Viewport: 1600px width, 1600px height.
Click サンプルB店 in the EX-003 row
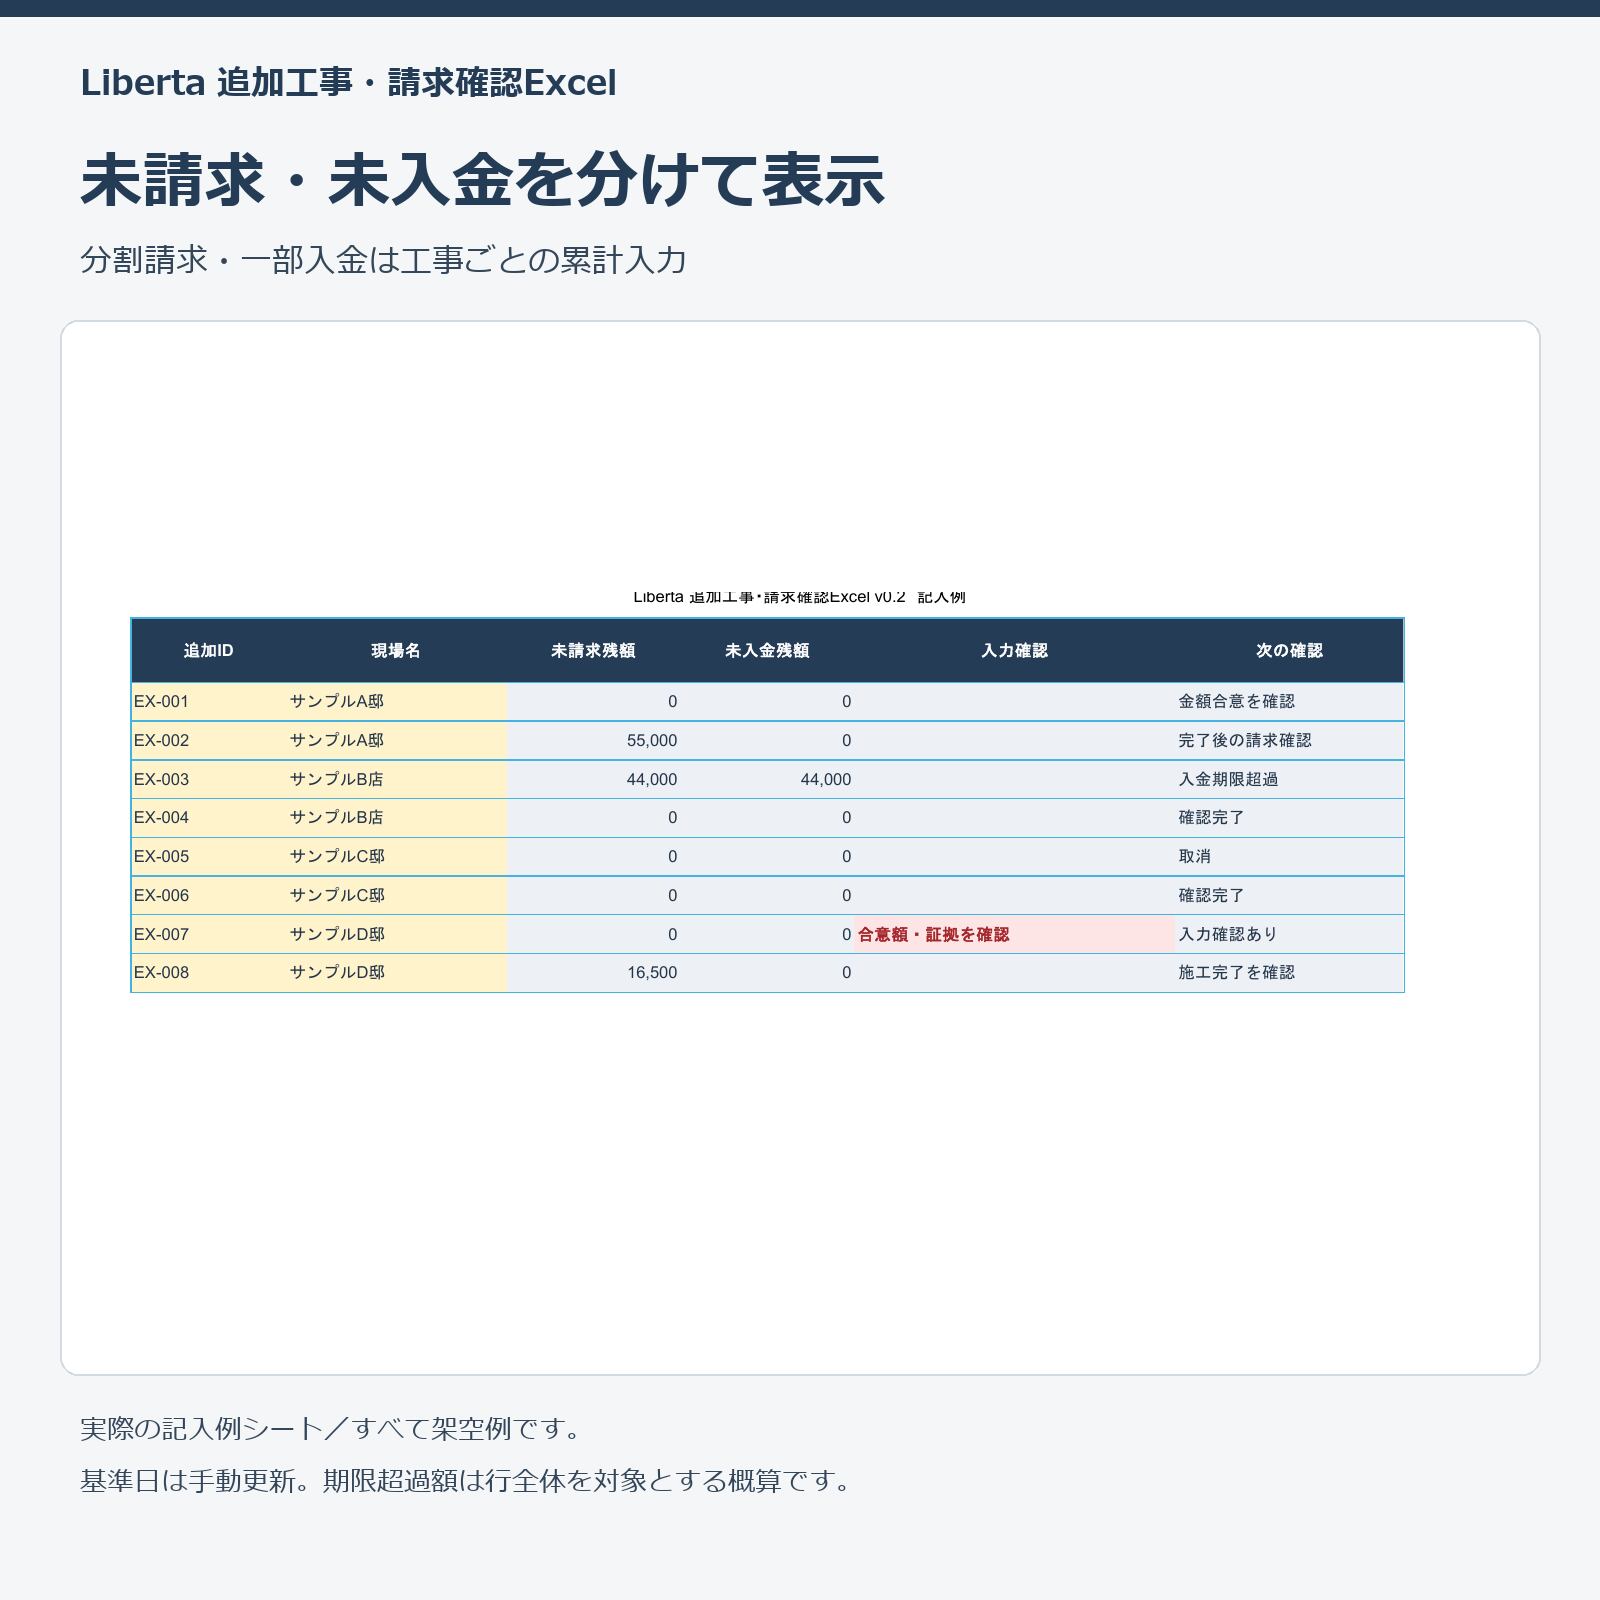[x=397, y=780]
